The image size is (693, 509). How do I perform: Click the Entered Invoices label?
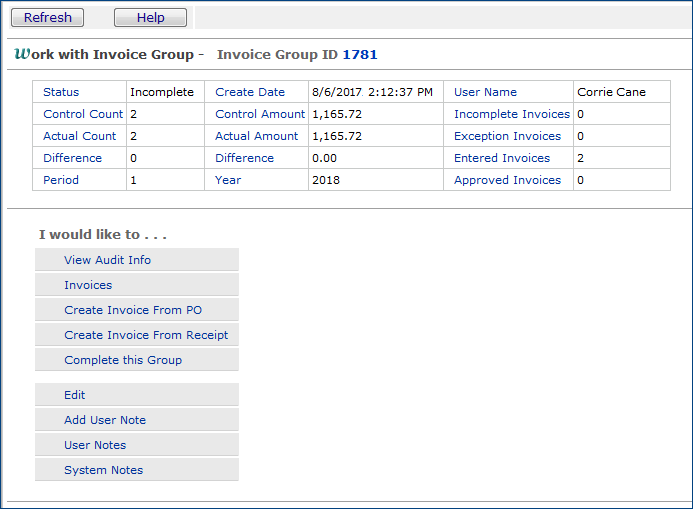(502, 158)
